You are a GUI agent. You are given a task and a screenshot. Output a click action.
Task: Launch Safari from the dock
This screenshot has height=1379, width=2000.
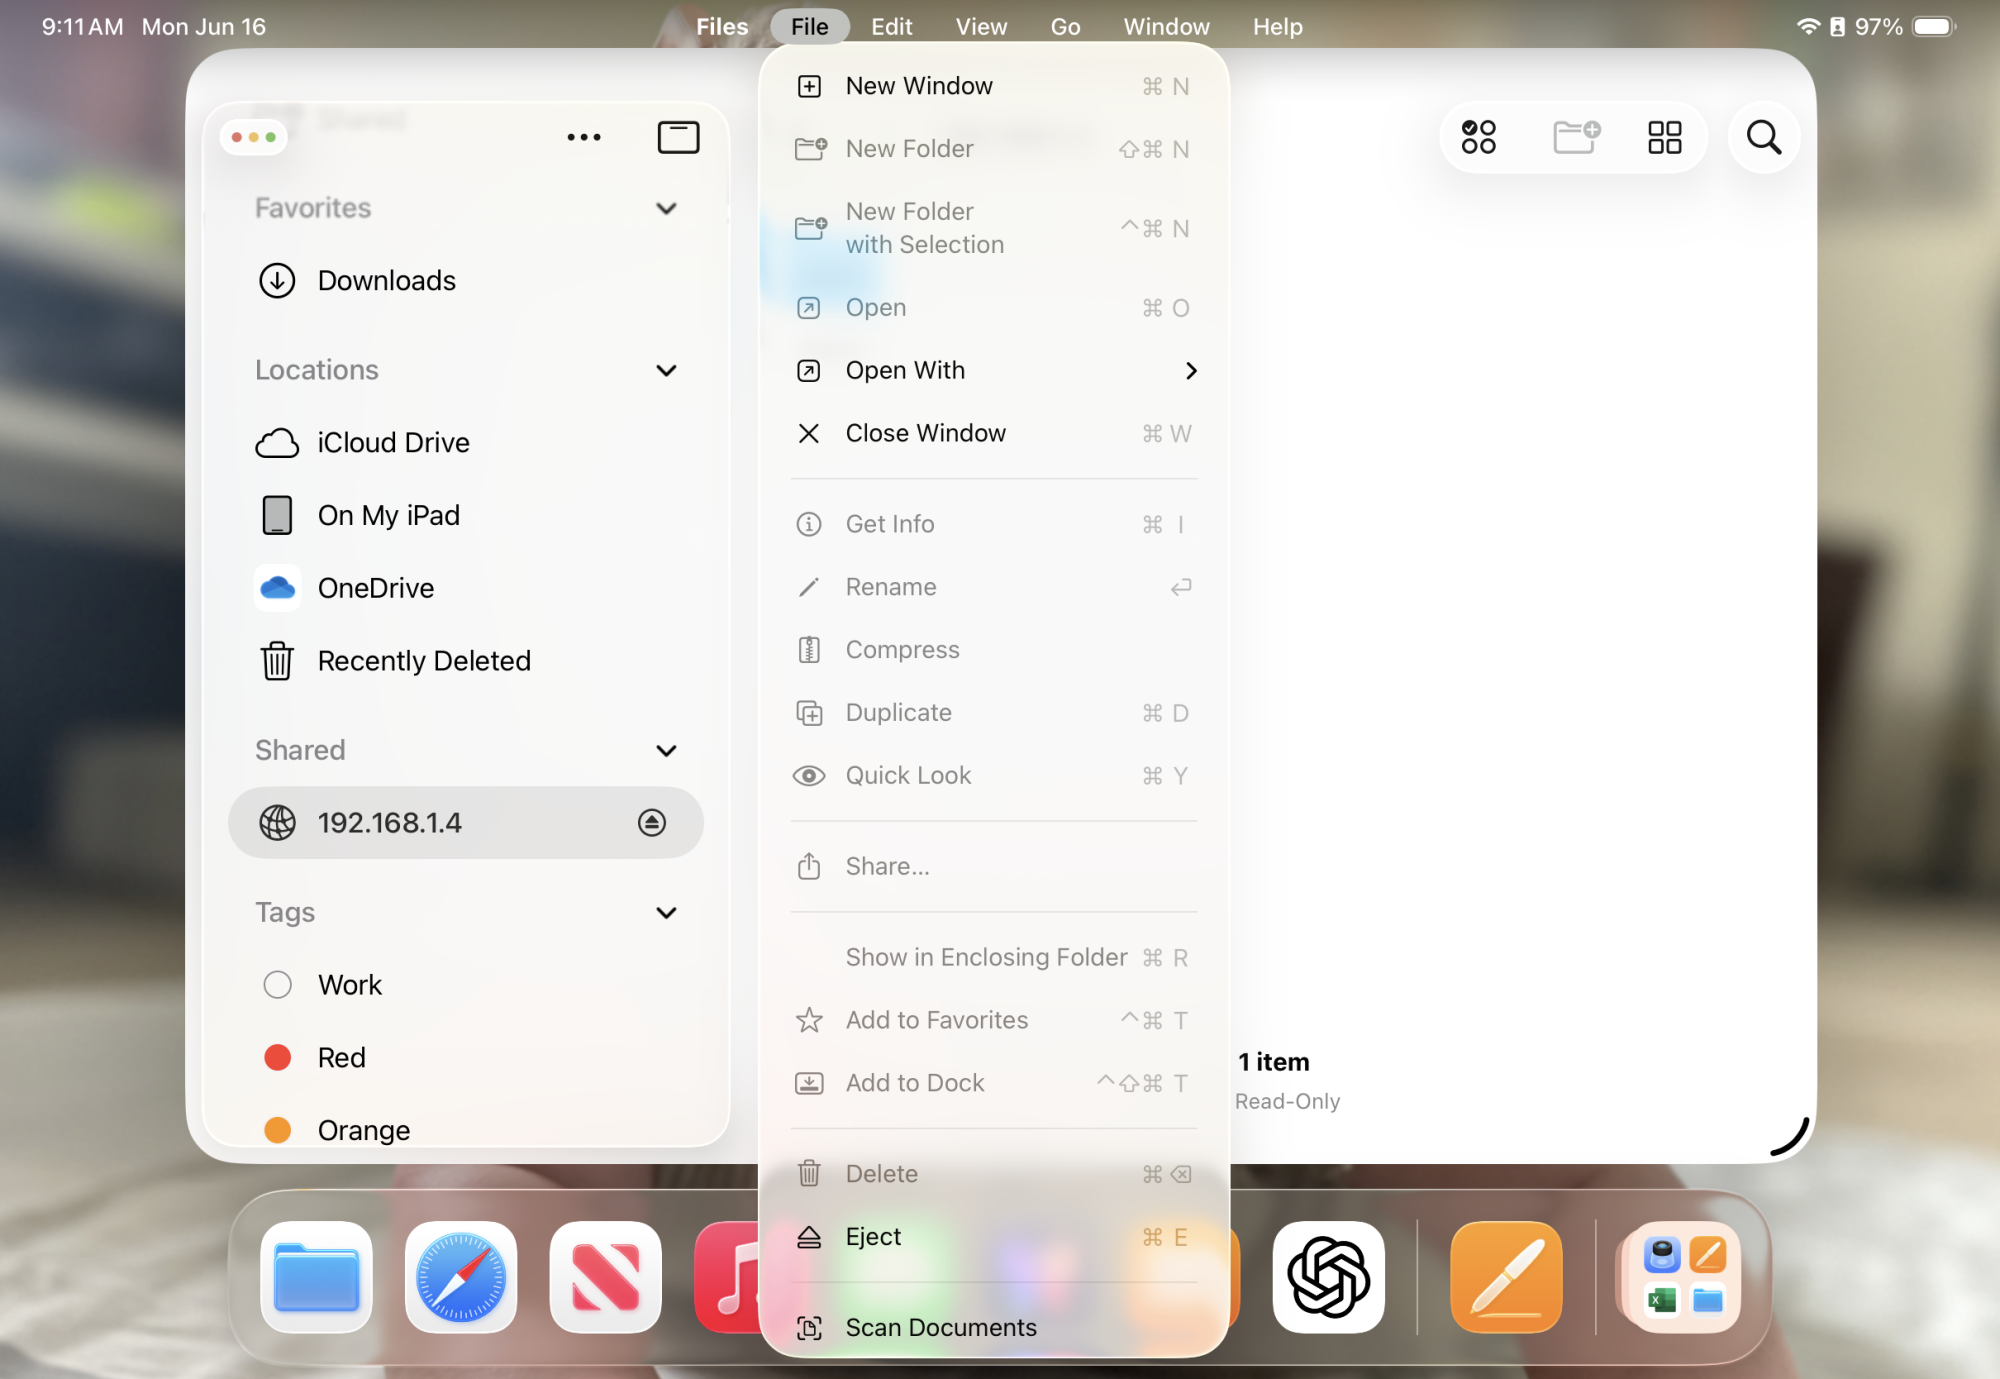[x=461, y=1277]
